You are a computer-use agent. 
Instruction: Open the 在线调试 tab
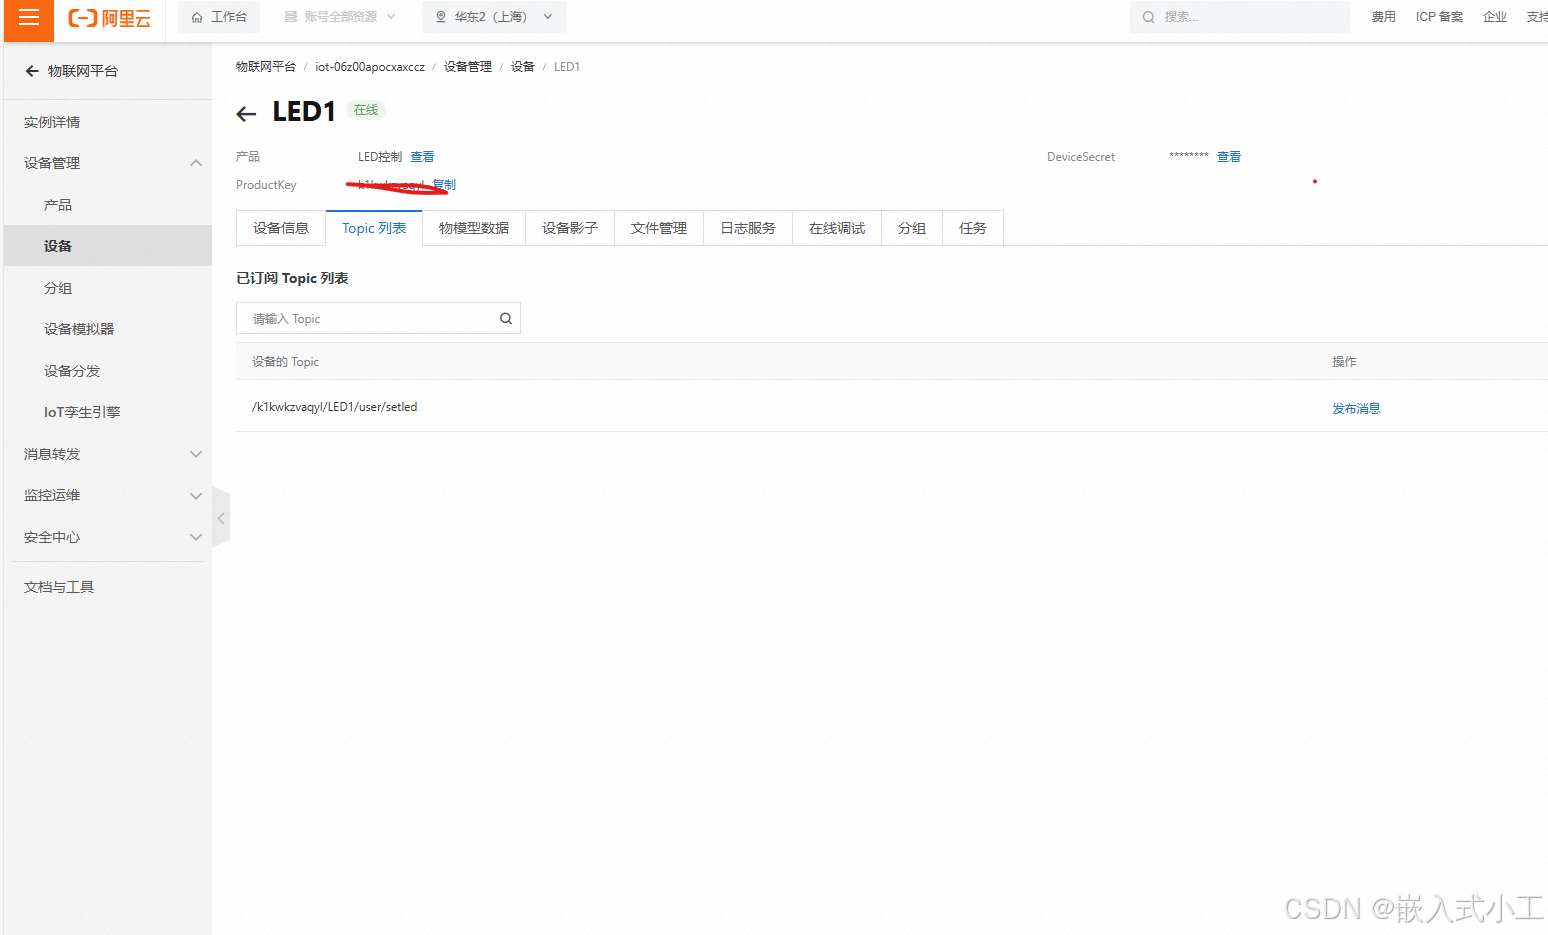tap(836, 227)
